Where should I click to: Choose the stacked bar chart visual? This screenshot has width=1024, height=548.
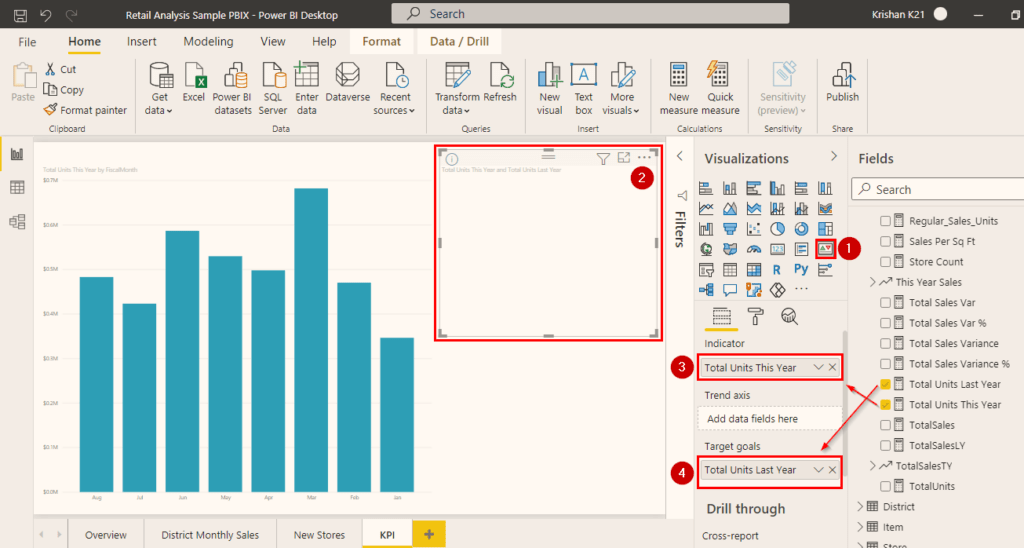pyautogui.click(x=706, y=189)
